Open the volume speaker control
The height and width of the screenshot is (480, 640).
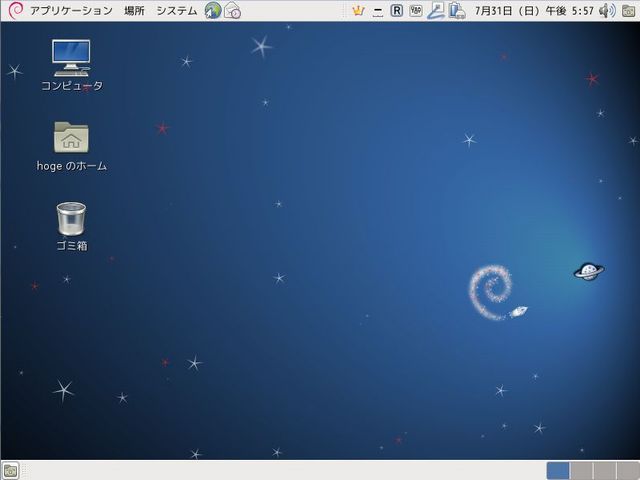point(607,11)
